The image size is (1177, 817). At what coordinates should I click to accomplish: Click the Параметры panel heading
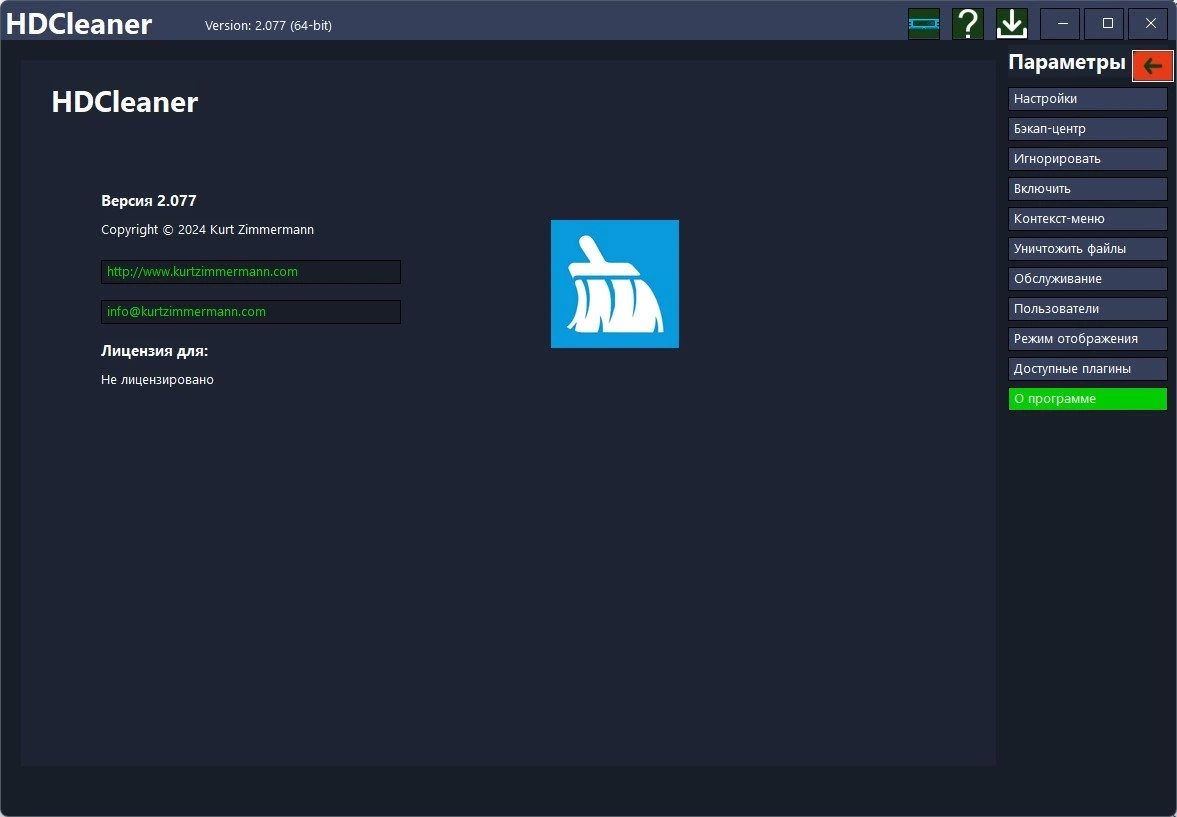click(x=1067, y=62)
